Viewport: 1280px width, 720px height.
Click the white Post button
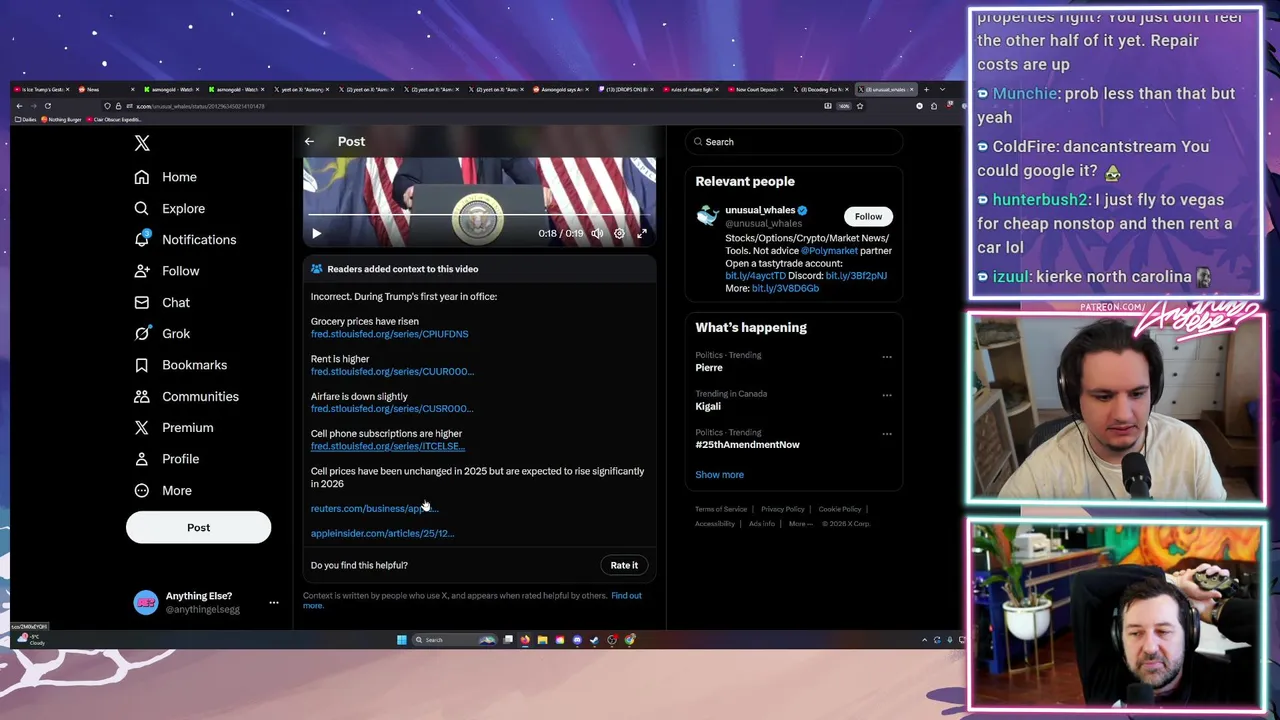tap(198, 527)
